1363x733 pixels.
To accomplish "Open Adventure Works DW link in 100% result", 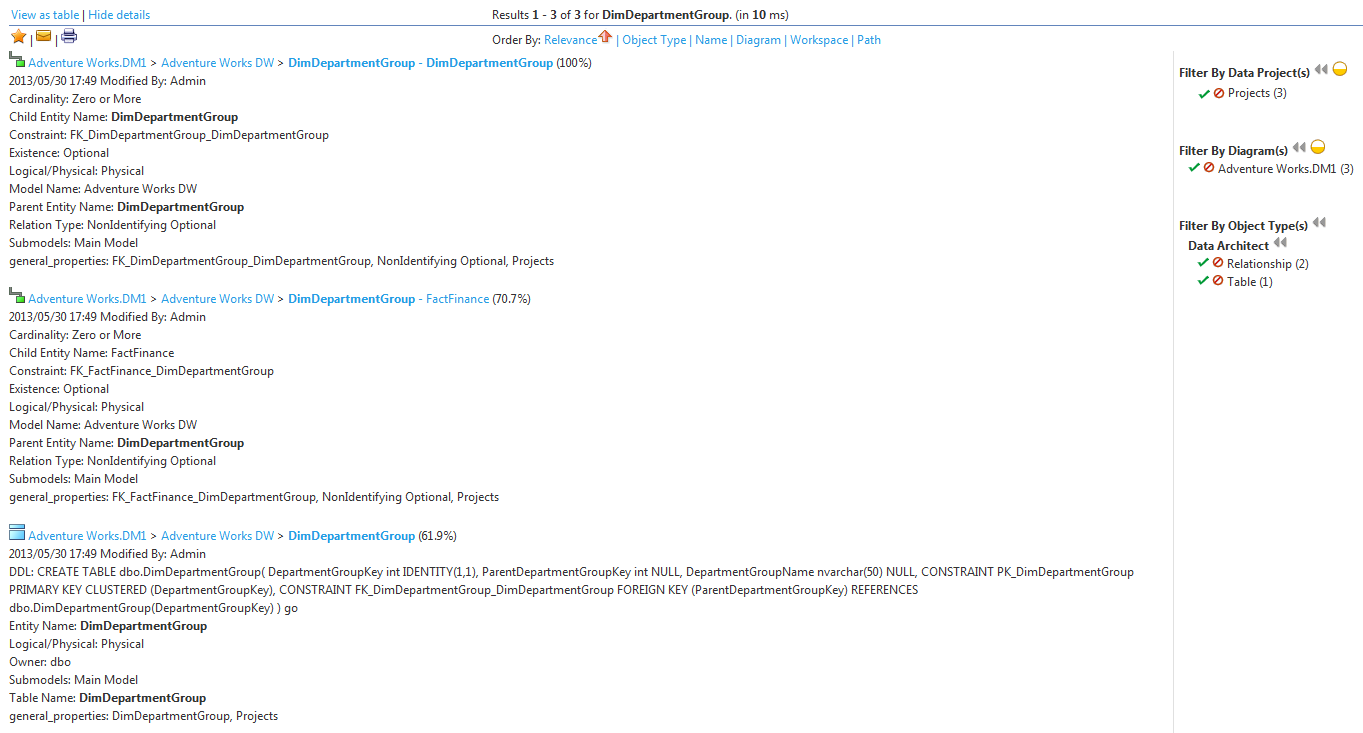I will 217,63.
